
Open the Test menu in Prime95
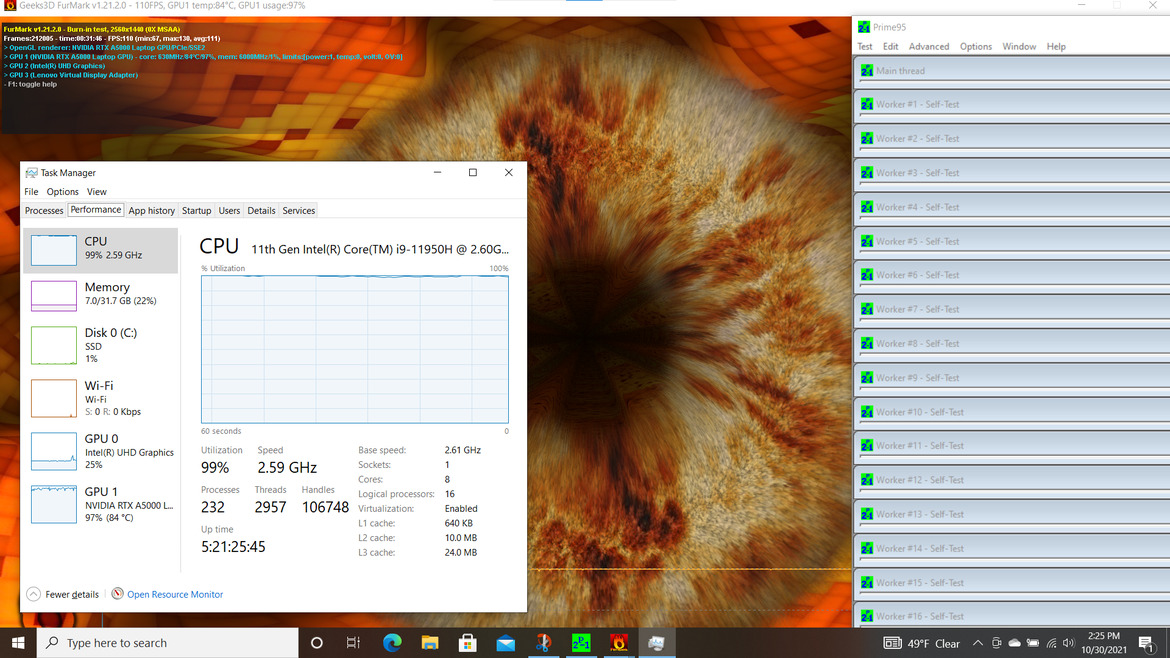[x=865, y=46]
